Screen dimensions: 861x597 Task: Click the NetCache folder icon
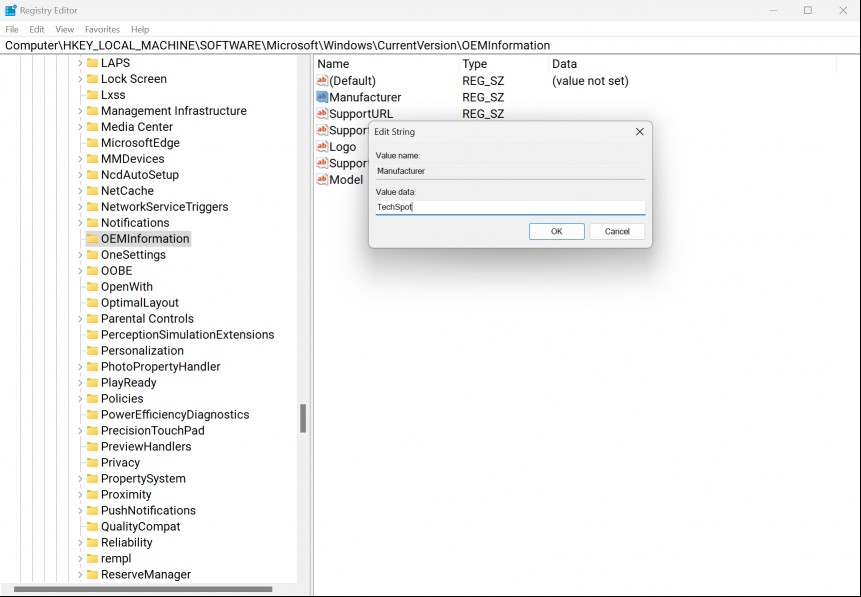pyautogui.click(x=92, y=191)
